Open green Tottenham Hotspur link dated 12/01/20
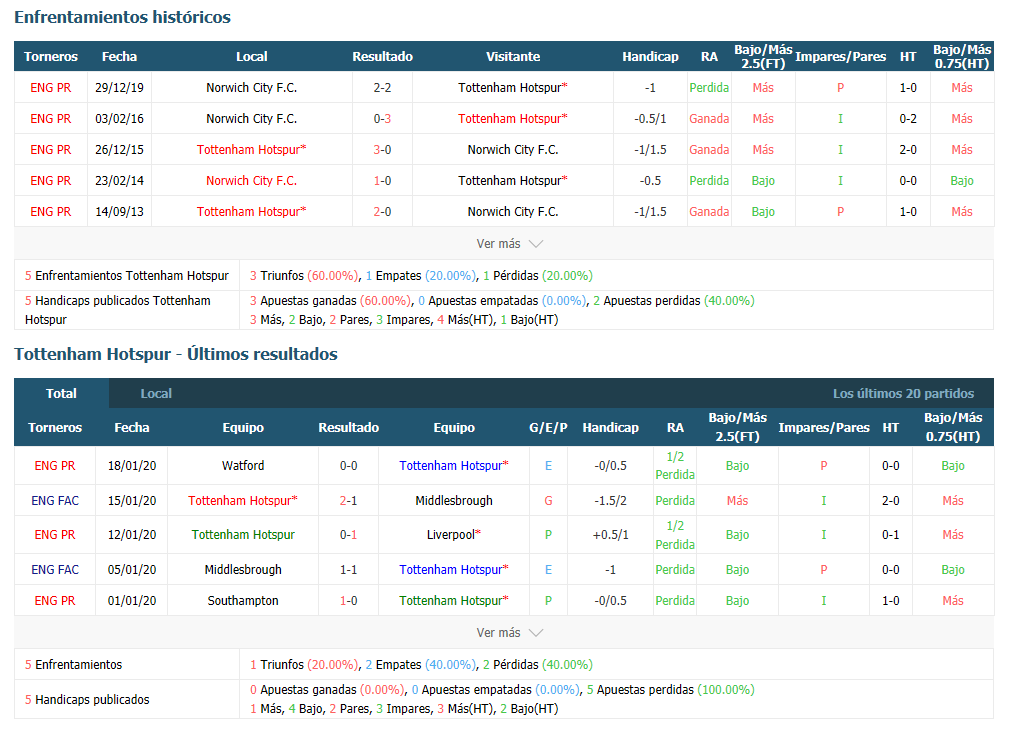Viewport: 1012px width, 730px height. click(x=243, y=534)
